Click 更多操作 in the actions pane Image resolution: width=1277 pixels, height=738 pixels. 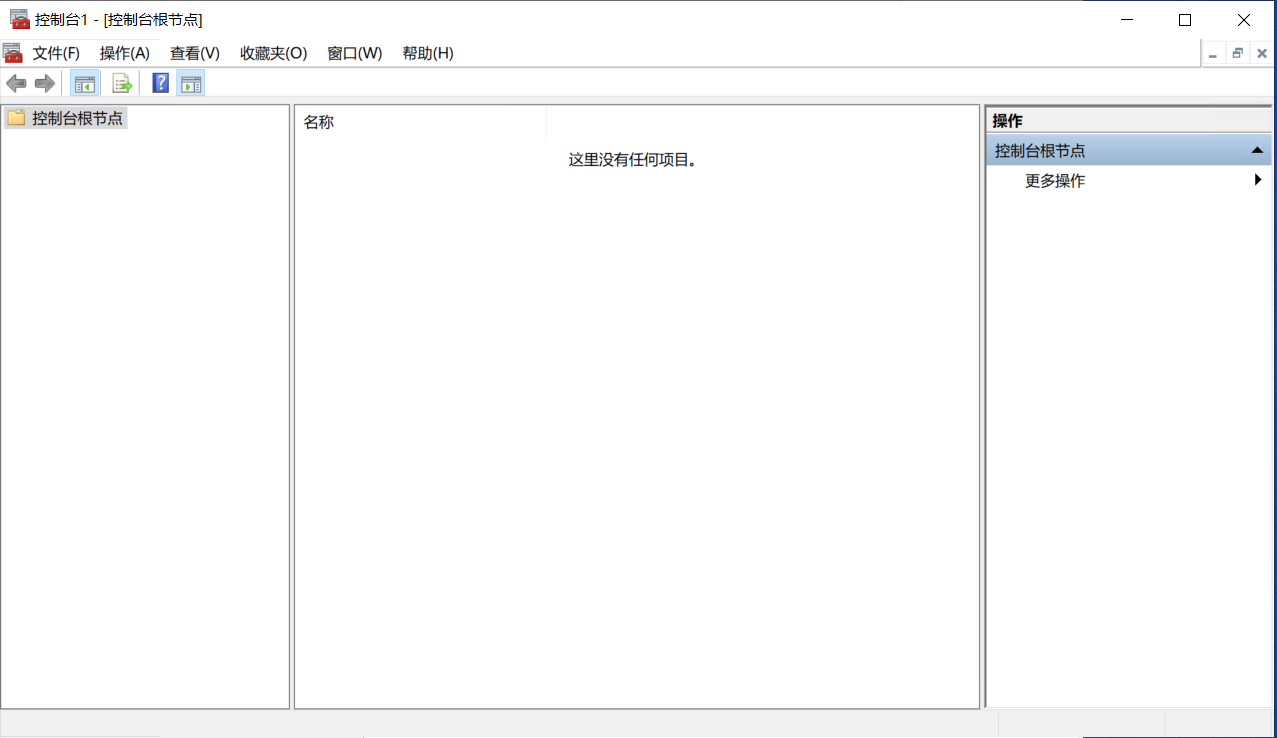[1055, 181]
